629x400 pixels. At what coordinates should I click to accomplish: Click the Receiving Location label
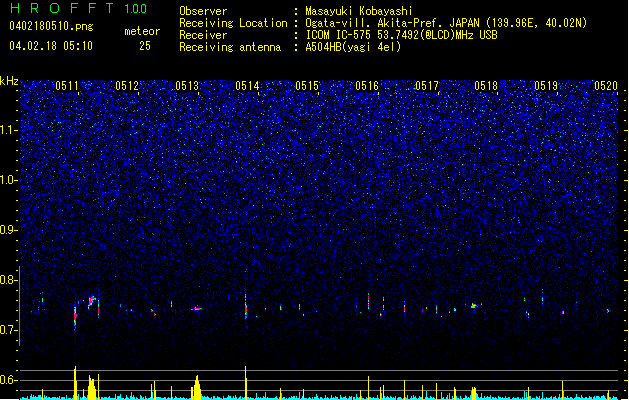tap(233, 23)
